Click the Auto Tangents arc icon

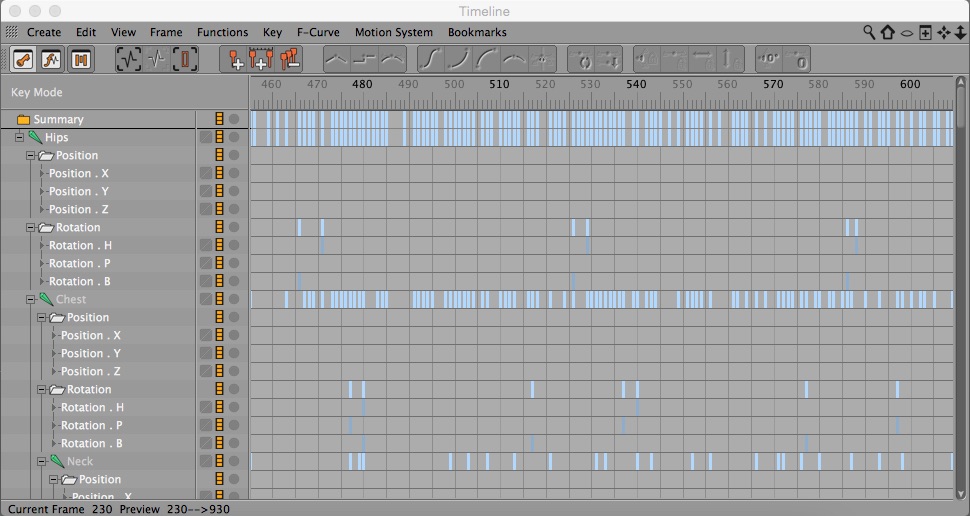[514, 59]
